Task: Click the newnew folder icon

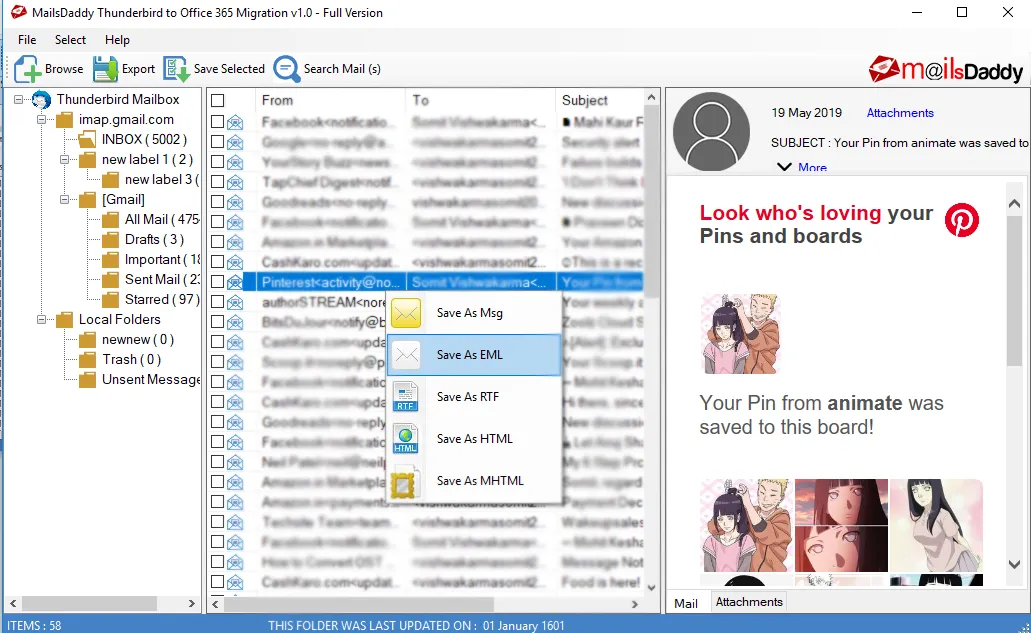Action: (x=87, y=340)
